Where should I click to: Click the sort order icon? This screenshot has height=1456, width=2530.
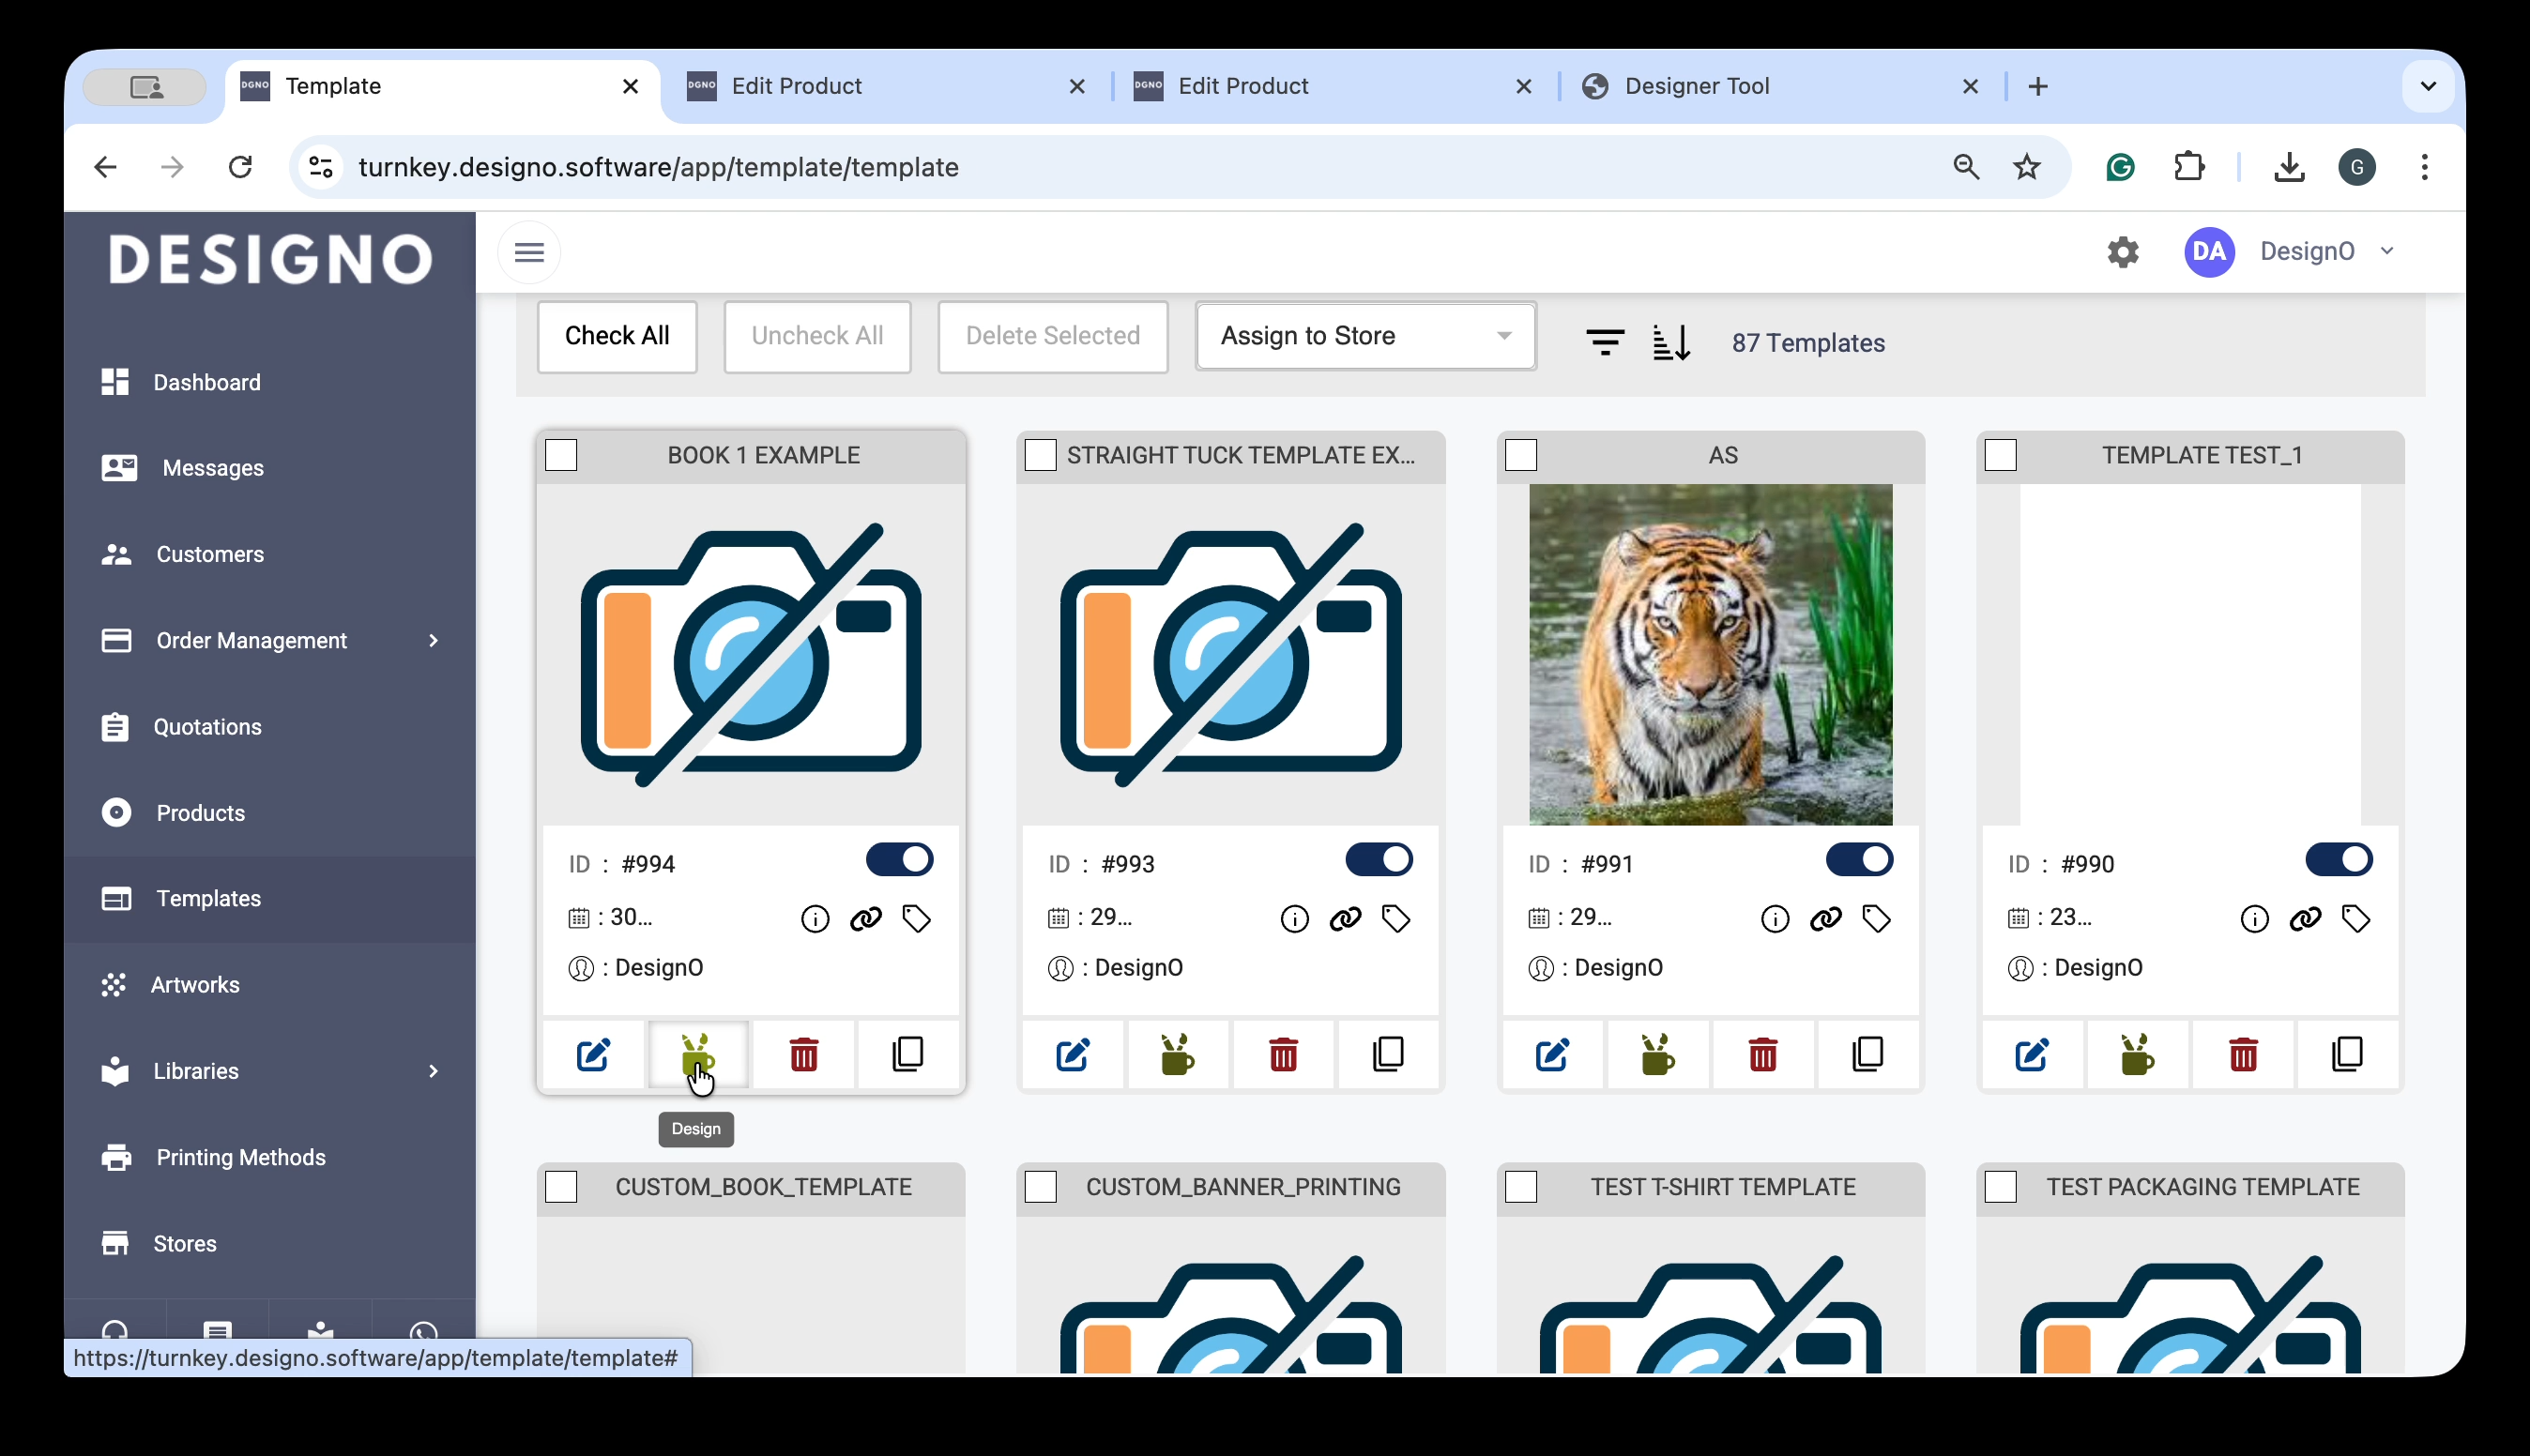1671,342
